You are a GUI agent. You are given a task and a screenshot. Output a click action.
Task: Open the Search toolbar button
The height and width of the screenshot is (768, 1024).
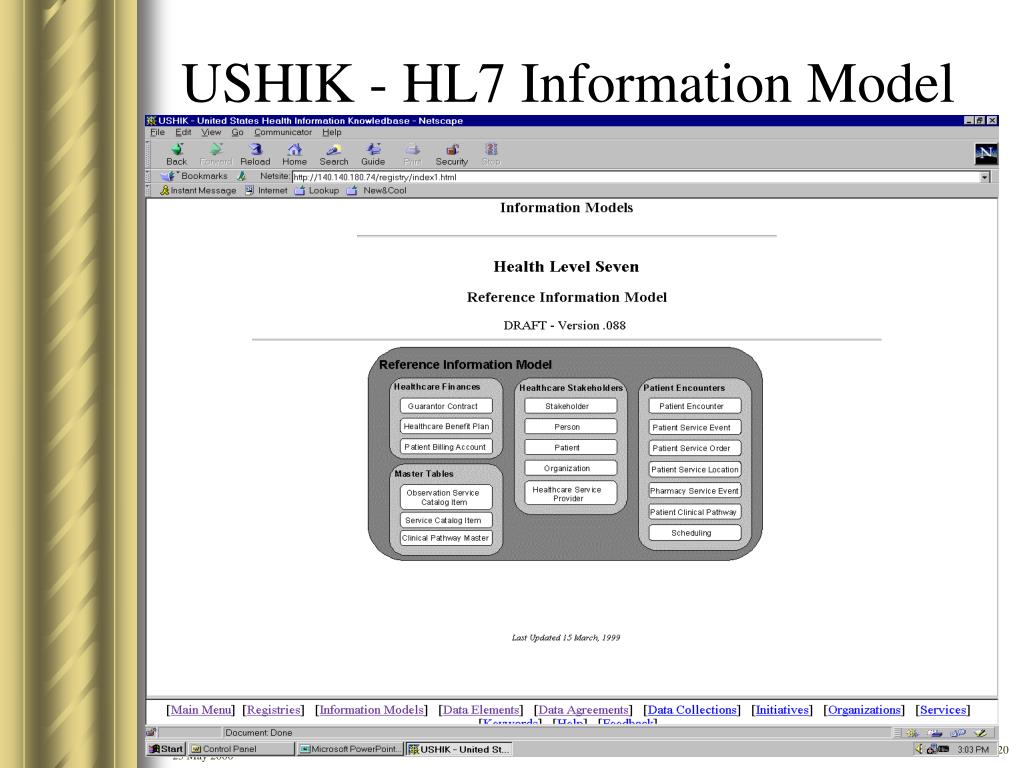334,155
